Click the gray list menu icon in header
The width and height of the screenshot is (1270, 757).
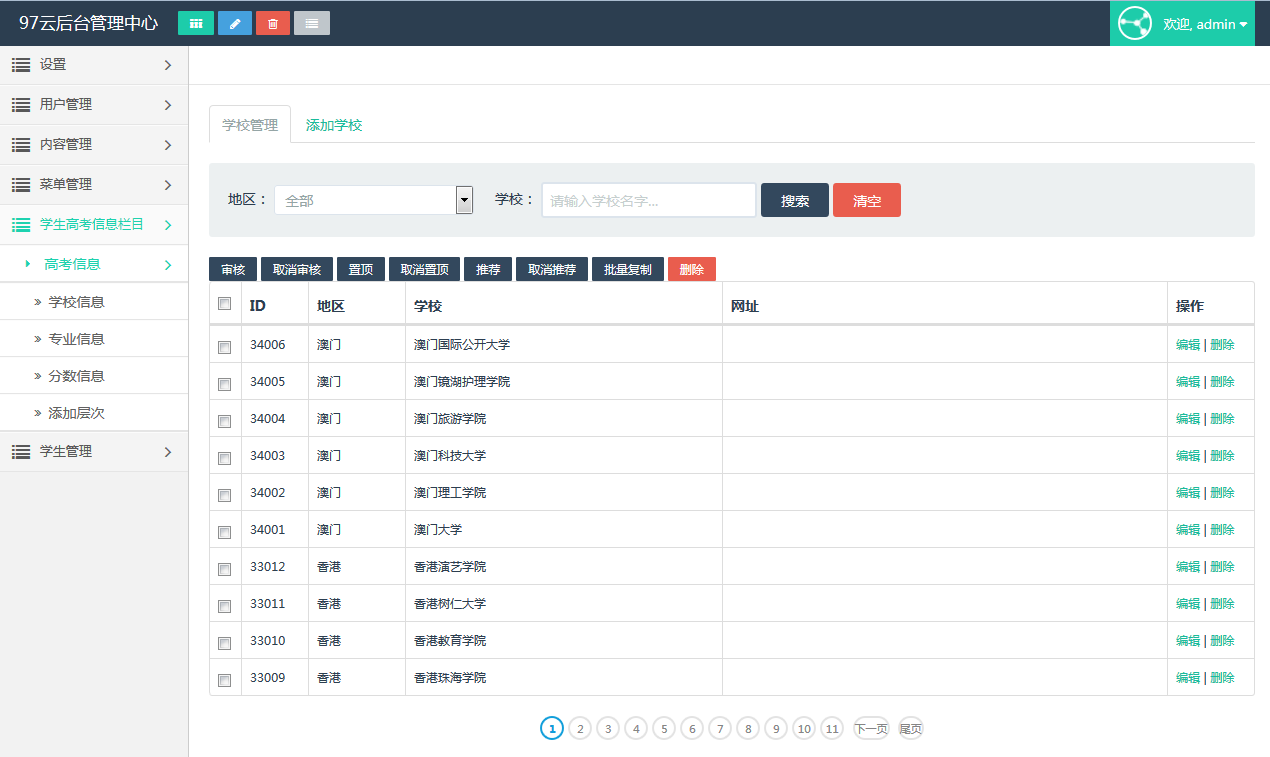click(312, 23)
